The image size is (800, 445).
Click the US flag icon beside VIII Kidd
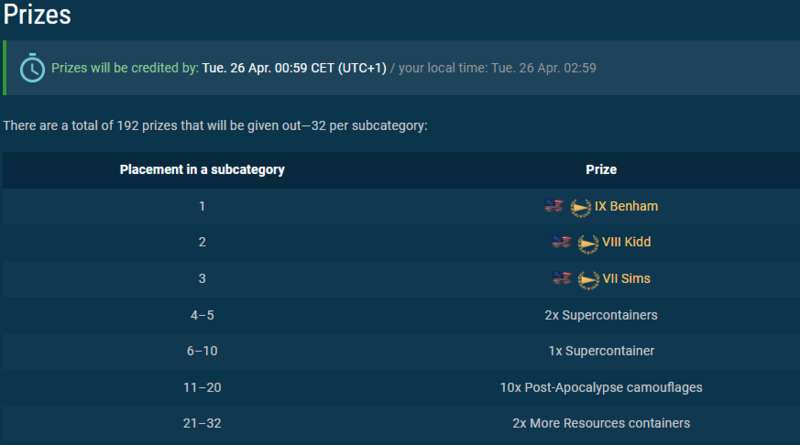pos(562,242)
